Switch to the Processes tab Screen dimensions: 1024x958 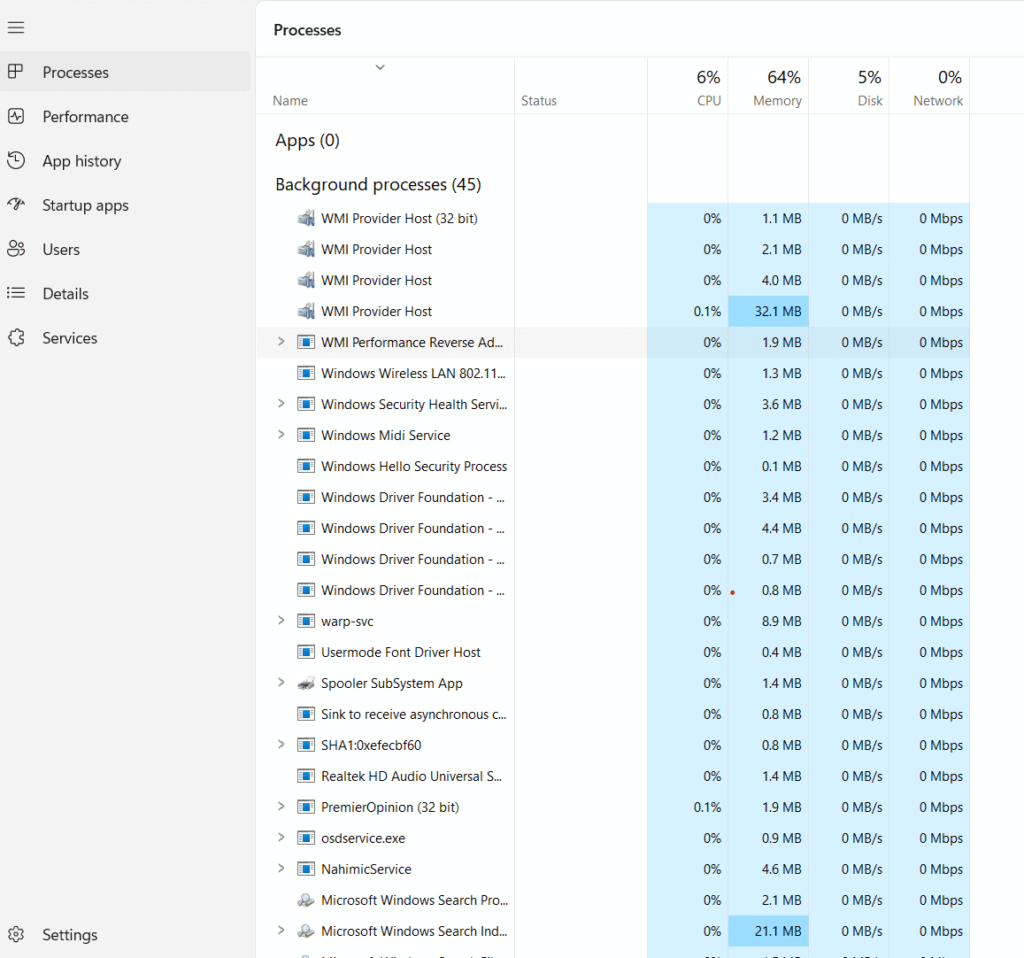(x=73, y=71)
